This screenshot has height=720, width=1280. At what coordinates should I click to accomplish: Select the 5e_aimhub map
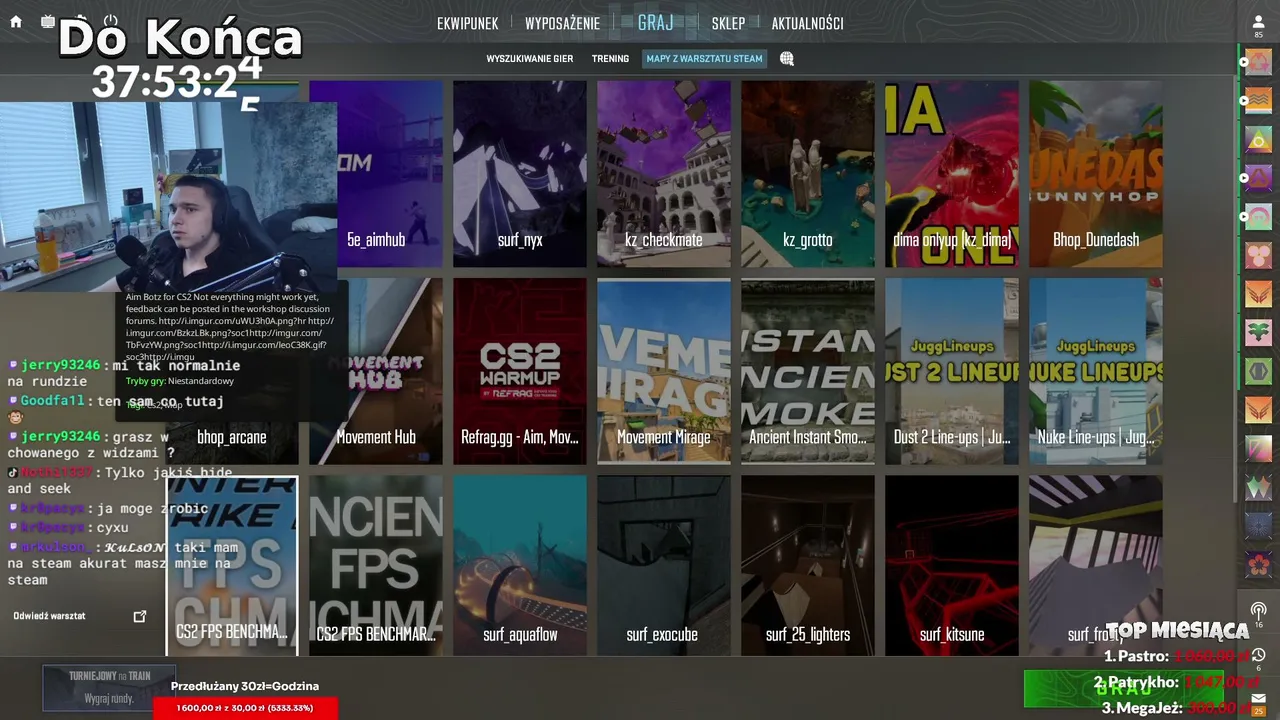pos(376,174)
